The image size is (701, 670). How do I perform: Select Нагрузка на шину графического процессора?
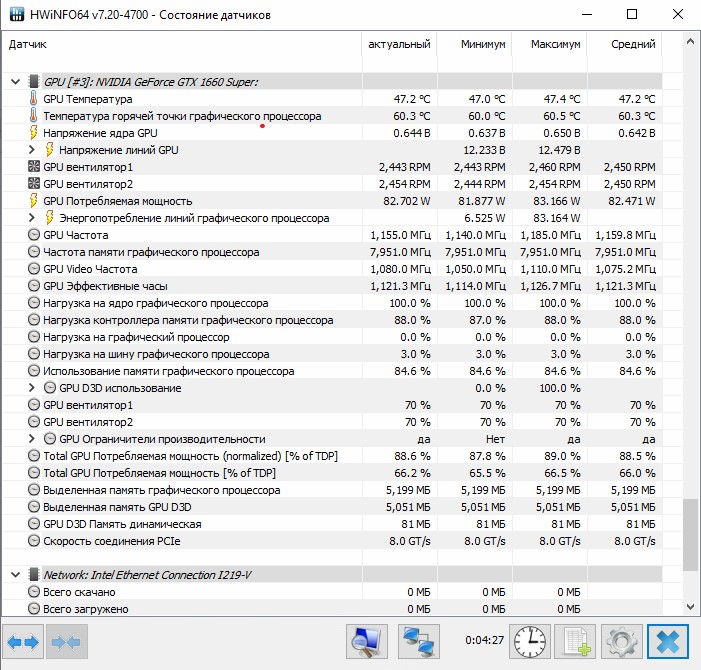click(332, 354)
